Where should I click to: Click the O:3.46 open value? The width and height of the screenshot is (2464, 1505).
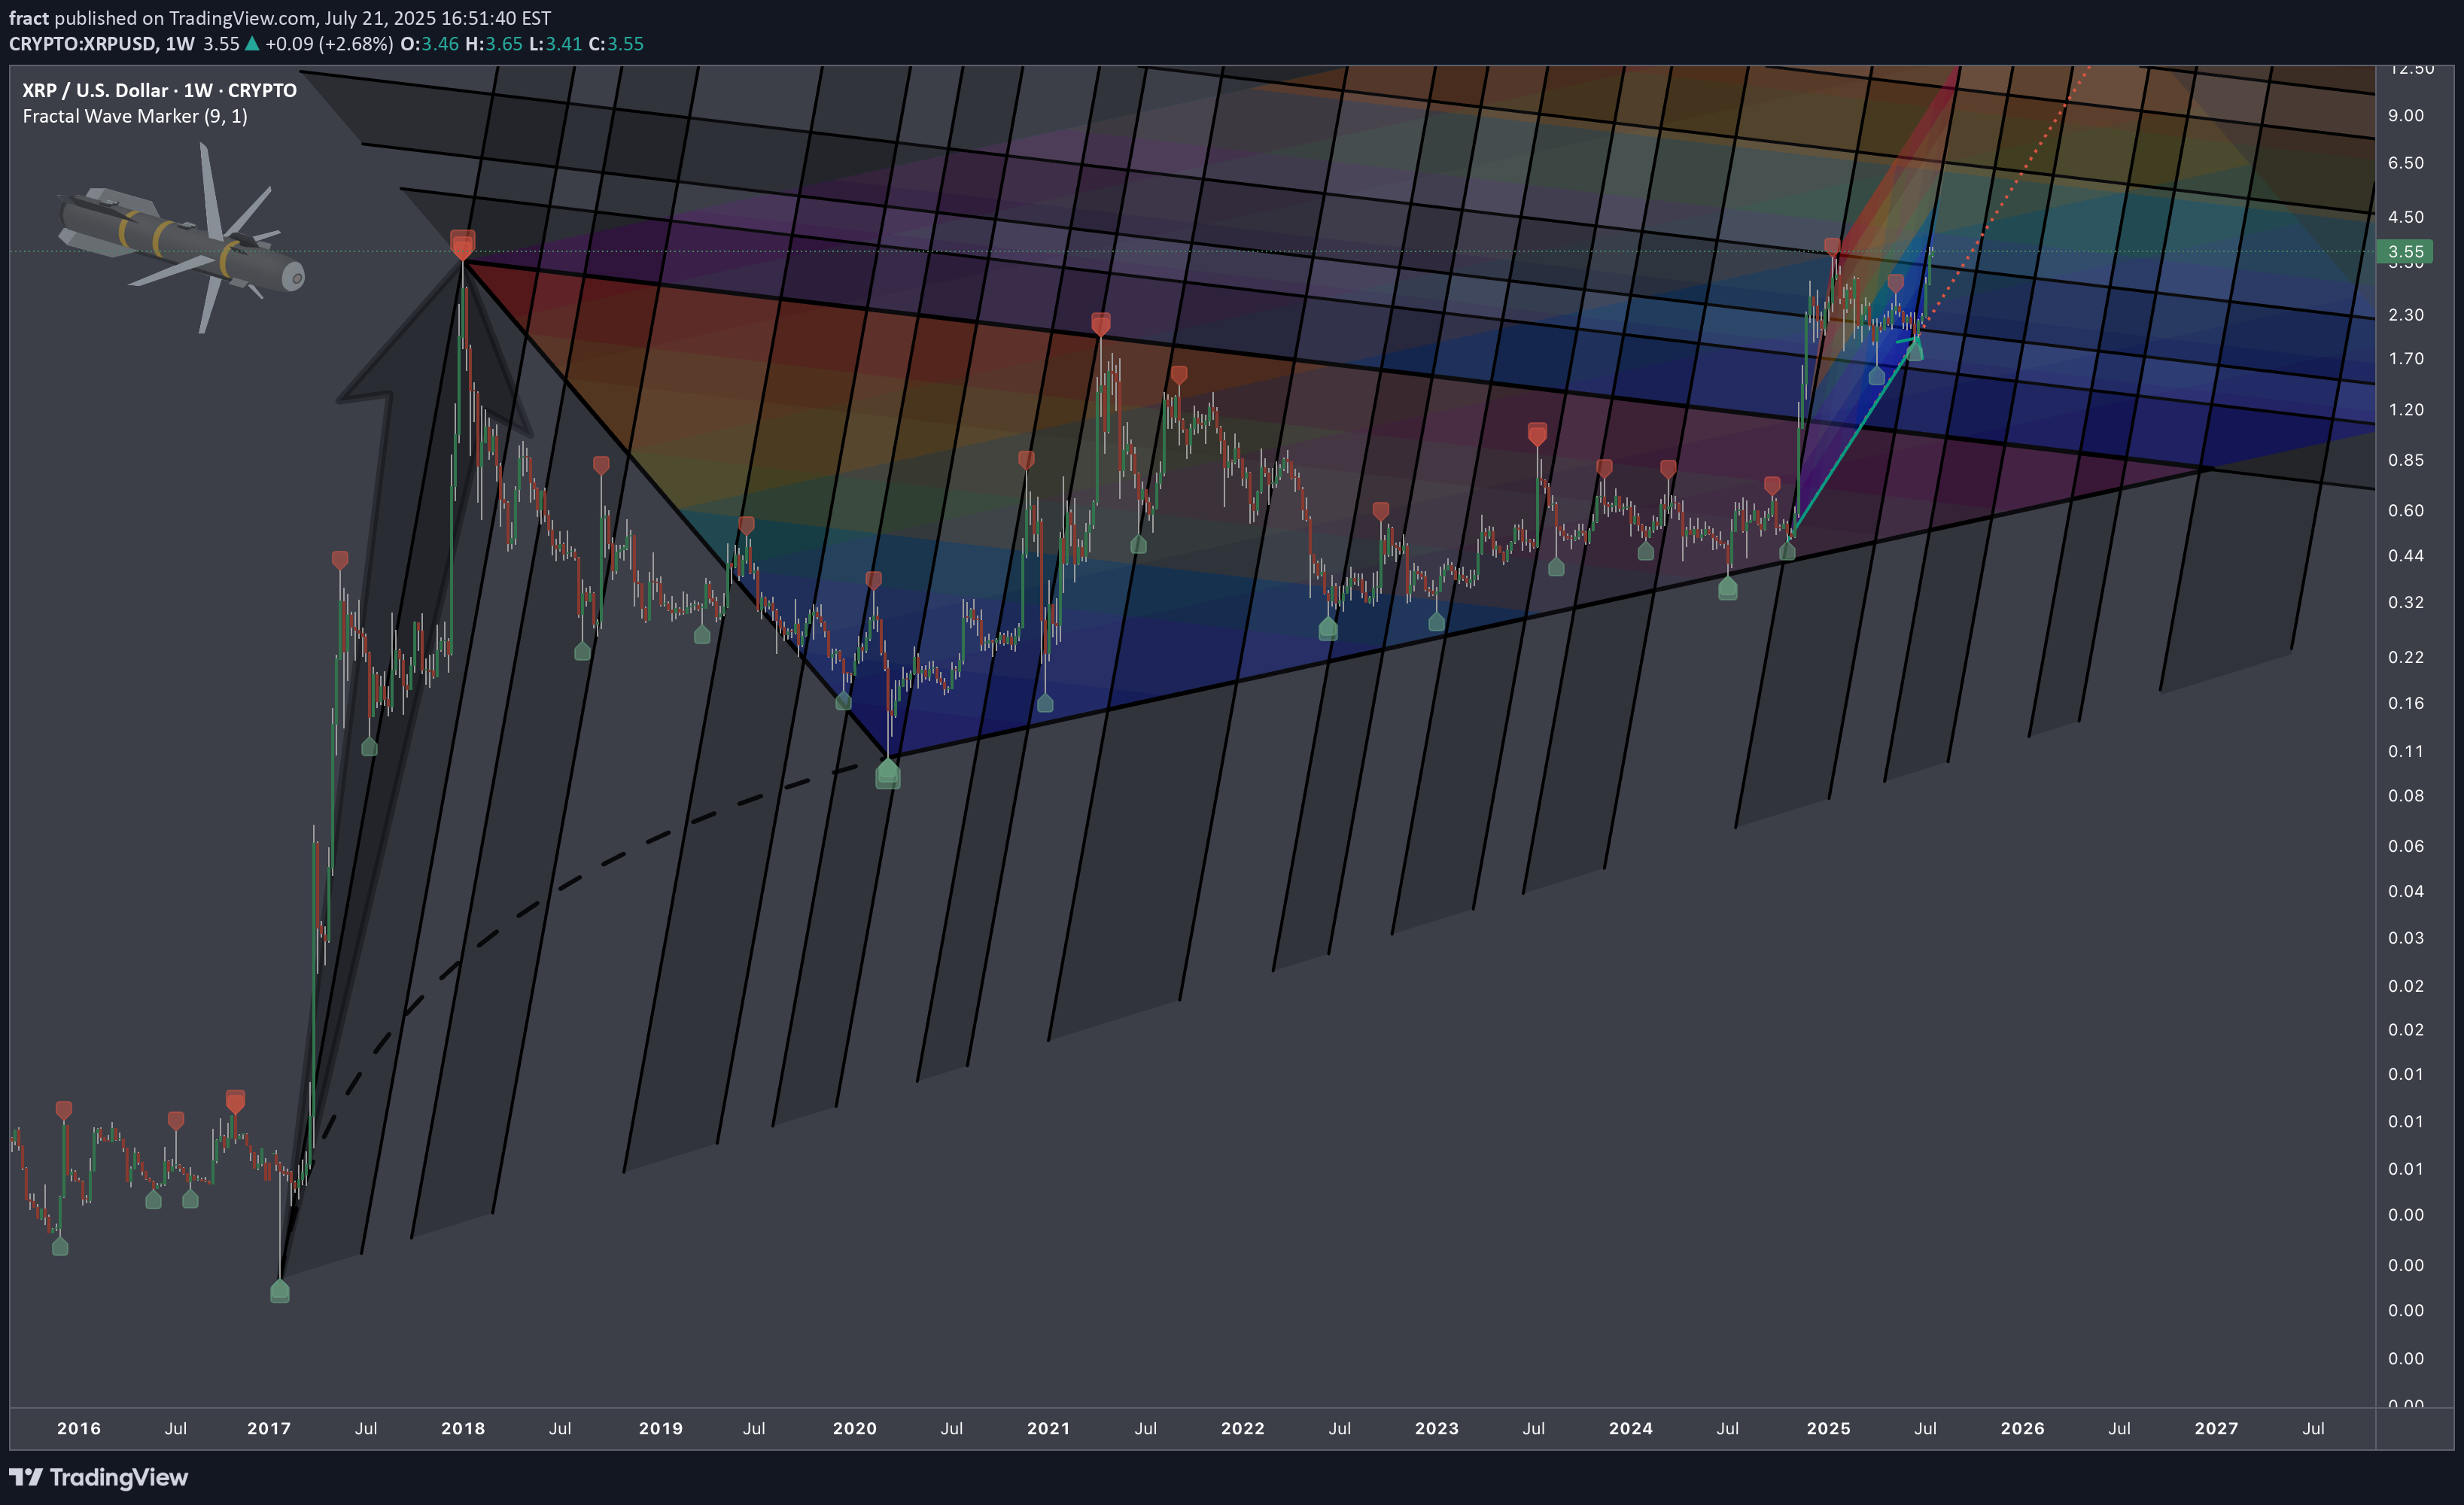[x=429, y=44]
